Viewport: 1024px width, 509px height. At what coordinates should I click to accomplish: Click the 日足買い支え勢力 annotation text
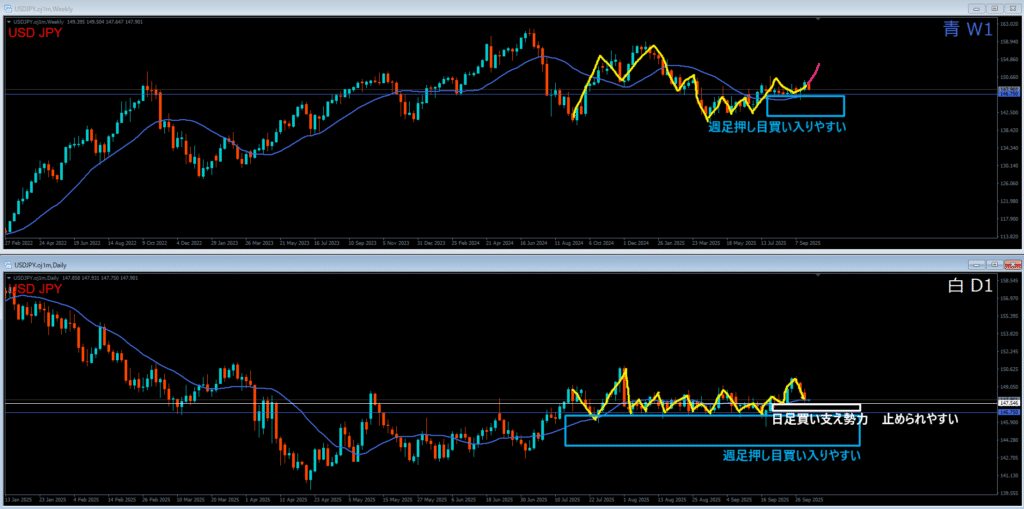[x=821, y=419]
